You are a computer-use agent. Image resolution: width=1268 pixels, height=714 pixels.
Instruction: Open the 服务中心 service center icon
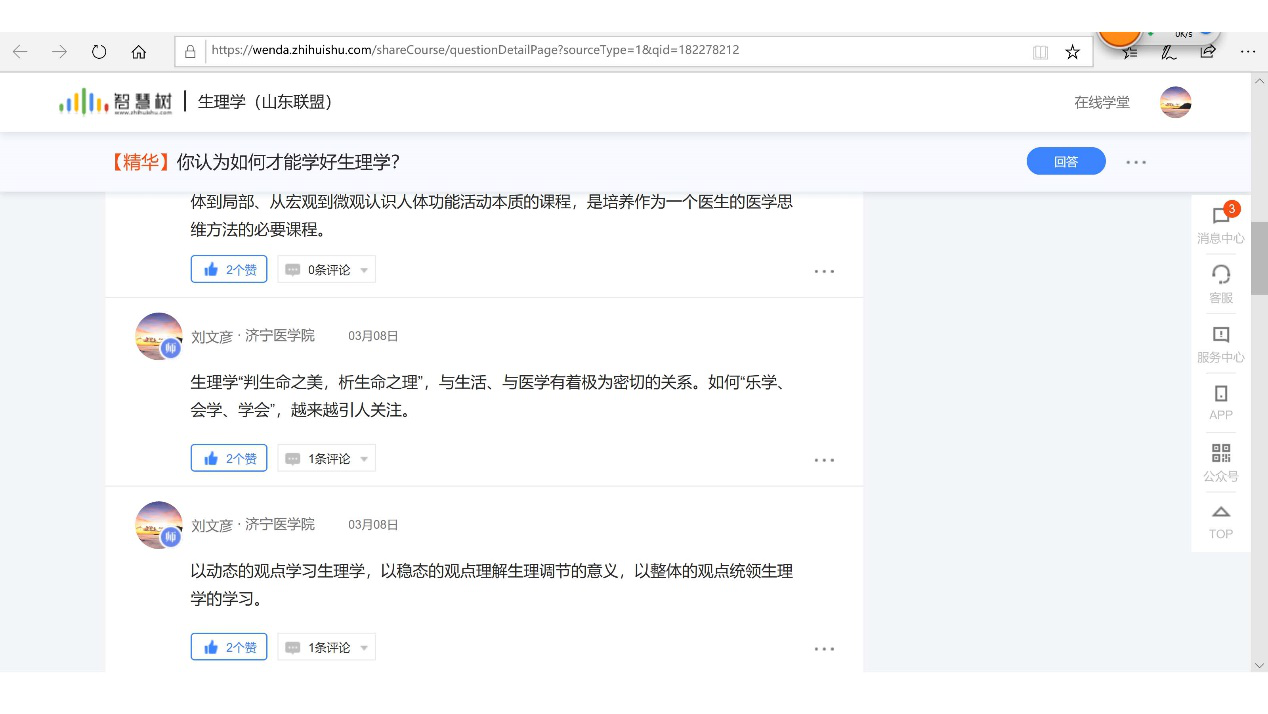(x=1220, y=335)
